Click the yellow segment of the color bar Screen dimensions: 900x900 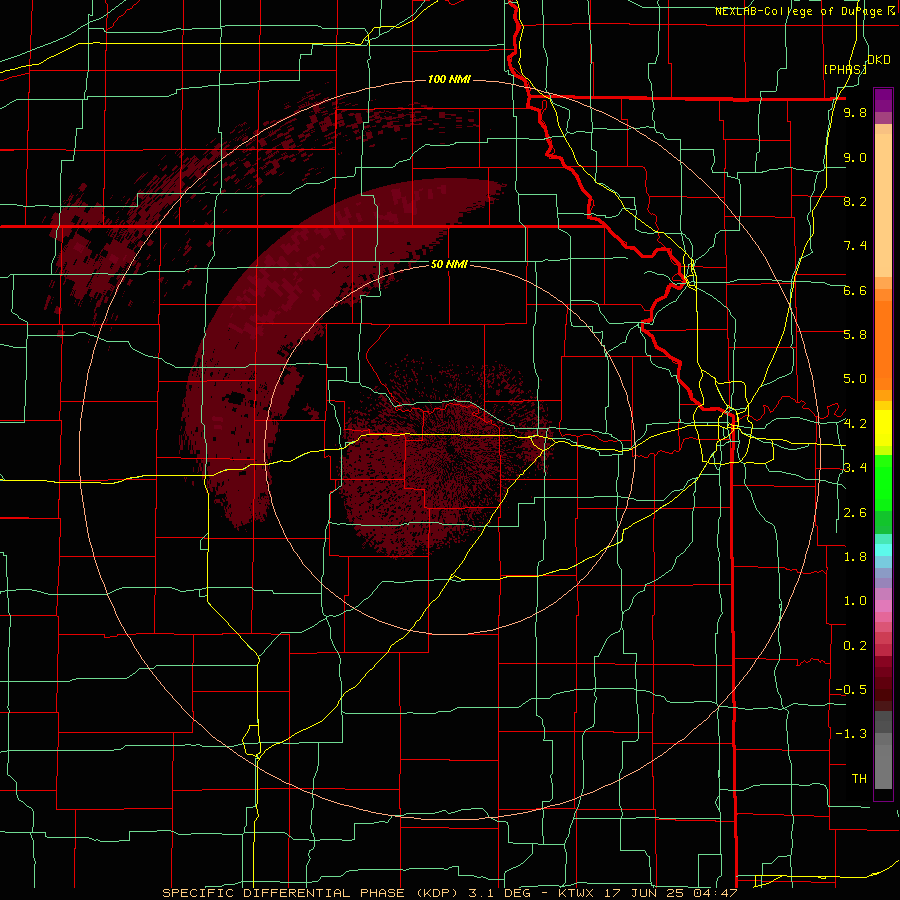click(883, 428)
